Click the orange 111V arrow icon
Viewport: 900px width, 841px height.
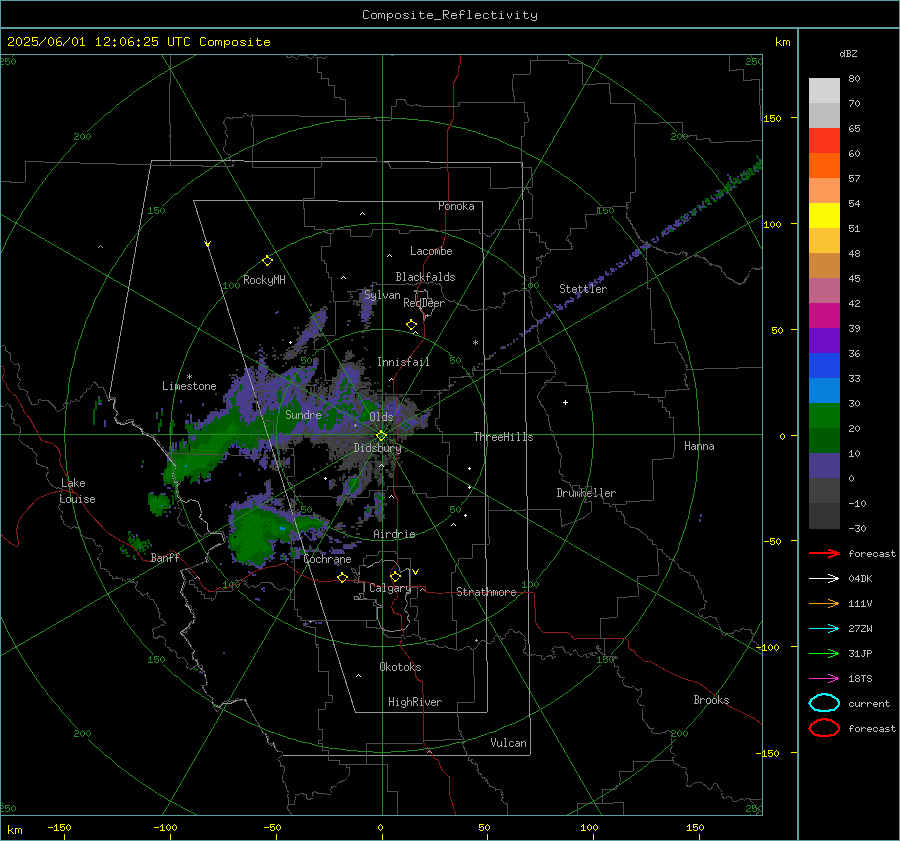pyautogui.click(x=824, y=603)
